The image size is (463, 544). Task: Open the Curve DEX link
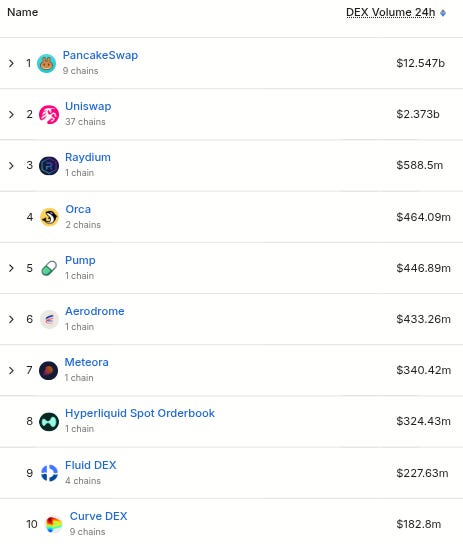98,516
